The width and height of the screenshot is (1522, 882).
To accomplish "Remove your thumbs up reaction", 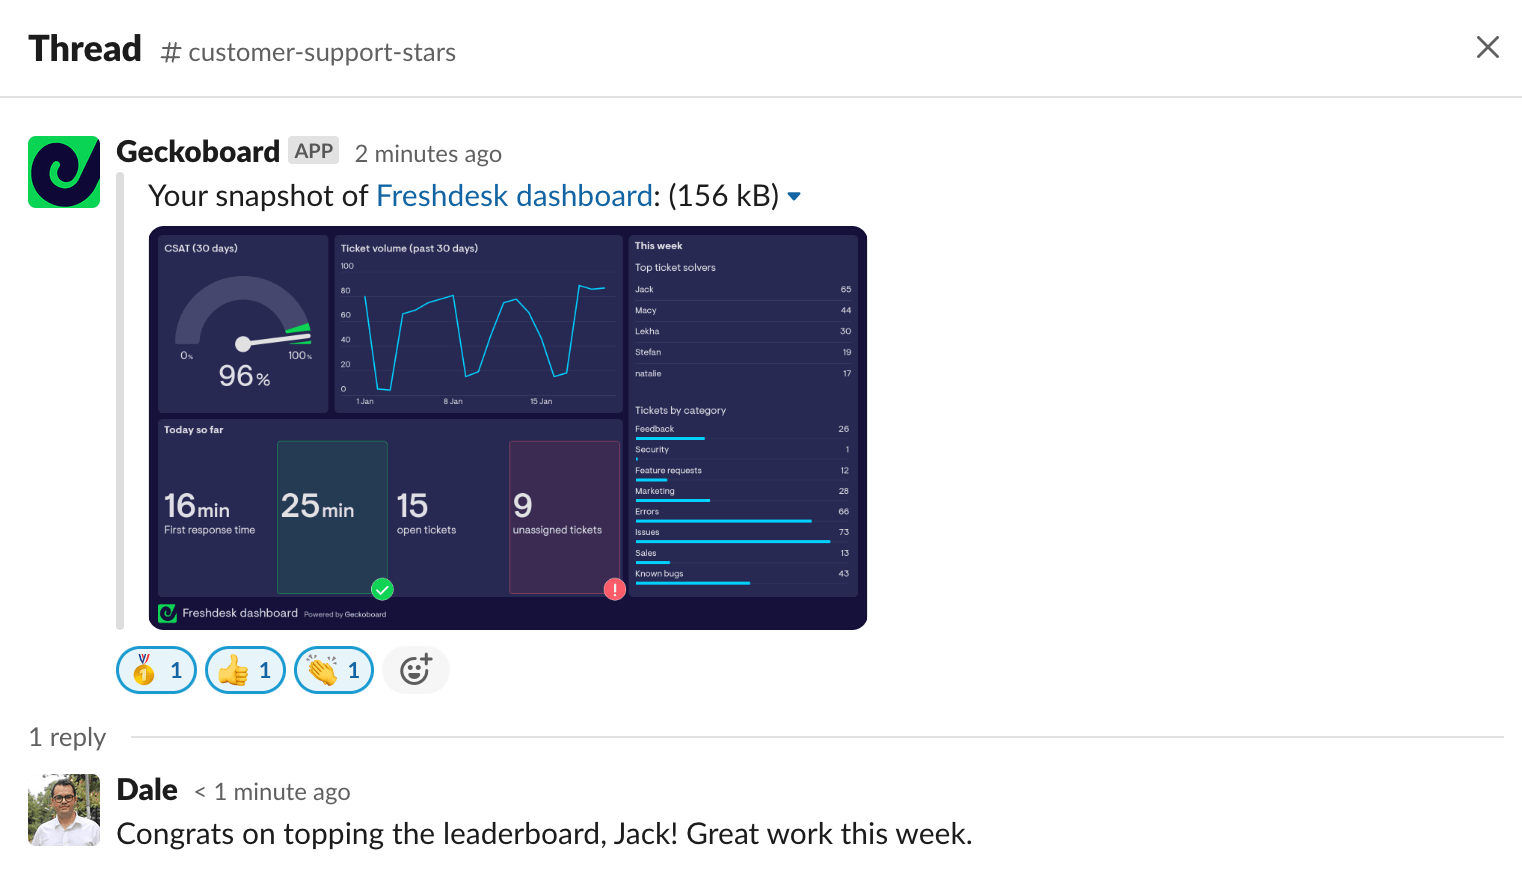I will [x=245, y=669].
